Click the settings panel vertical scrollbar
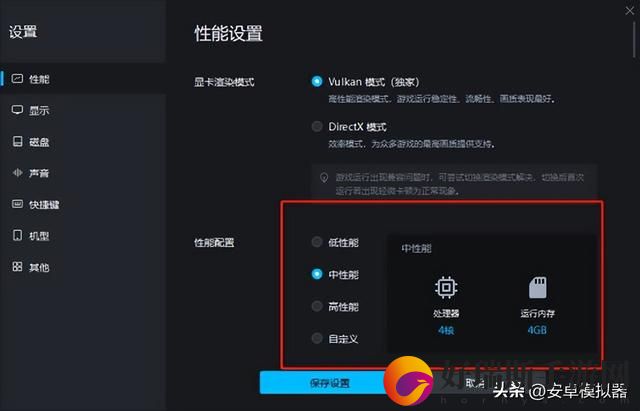The width and height of the screenshot is (640, 411). pyautogui.click(x=634, y=39)
